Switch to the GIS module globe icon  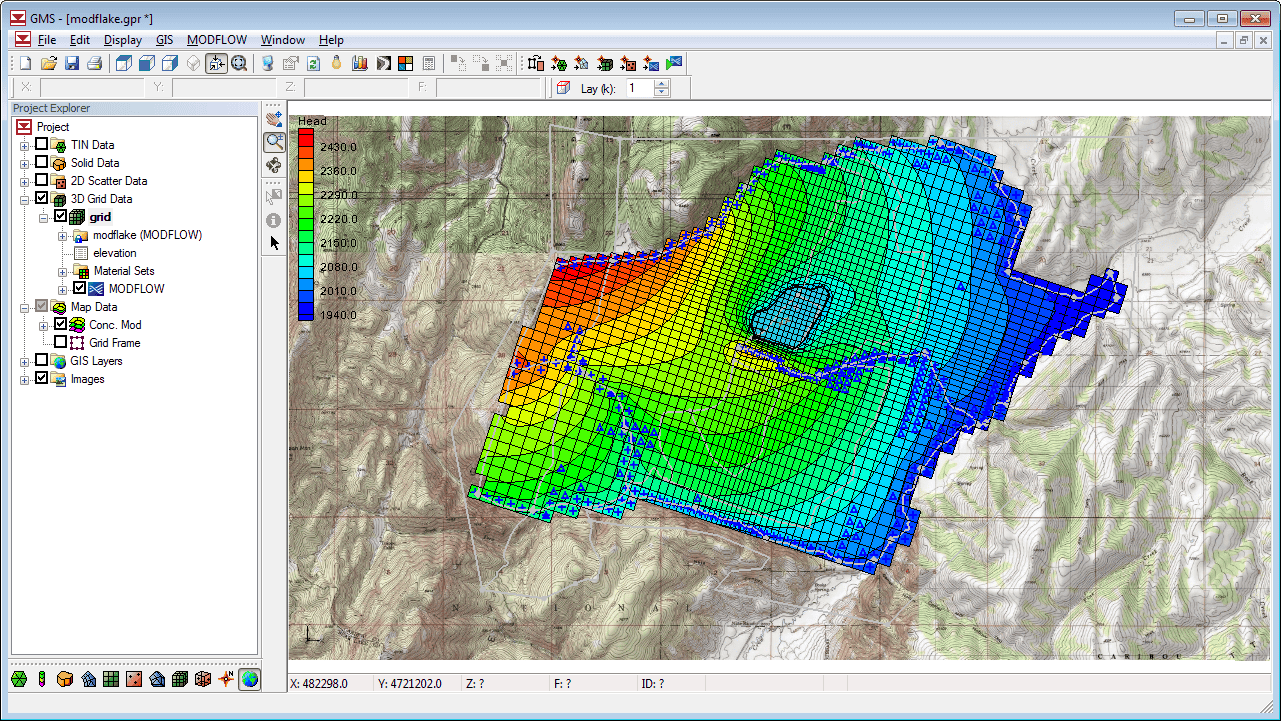(249, 680)
